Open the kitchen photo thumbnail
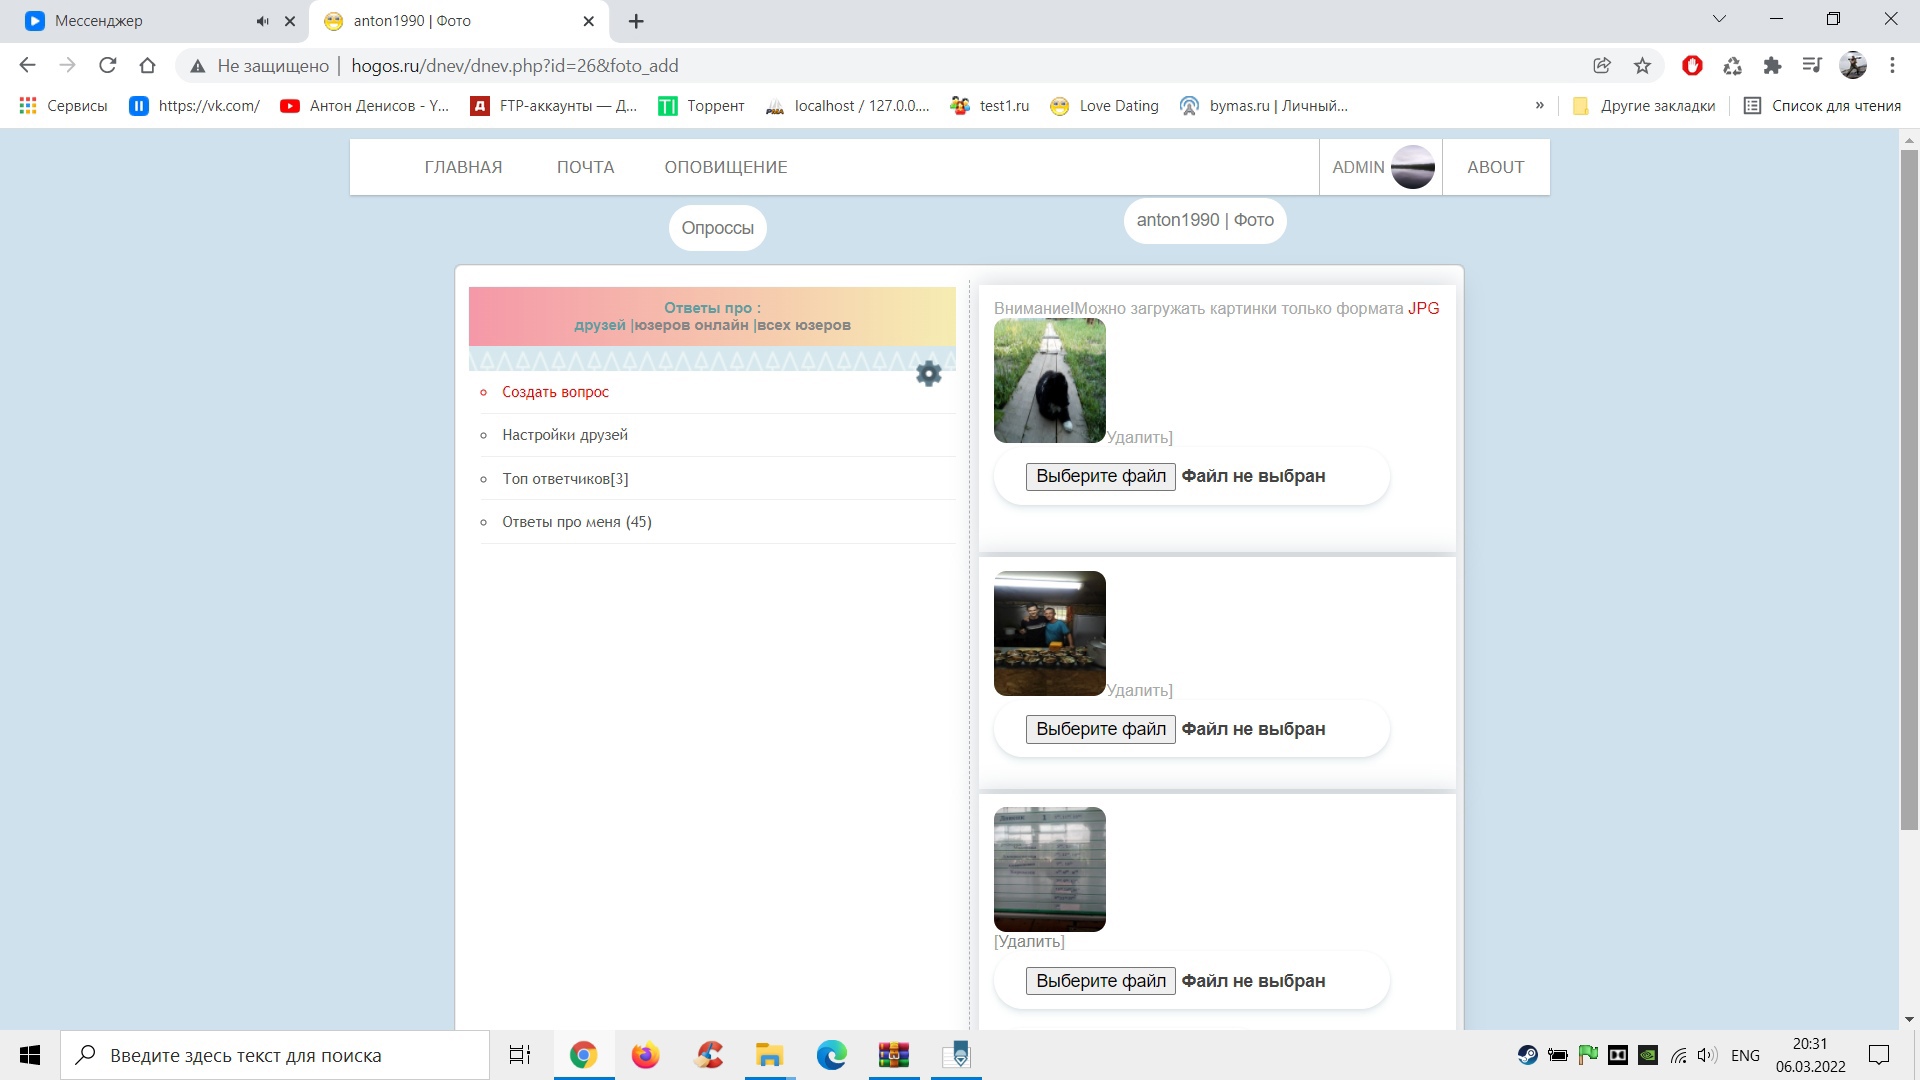The width and height of the screenshot is (1920, 1080). click(1049, 633)
